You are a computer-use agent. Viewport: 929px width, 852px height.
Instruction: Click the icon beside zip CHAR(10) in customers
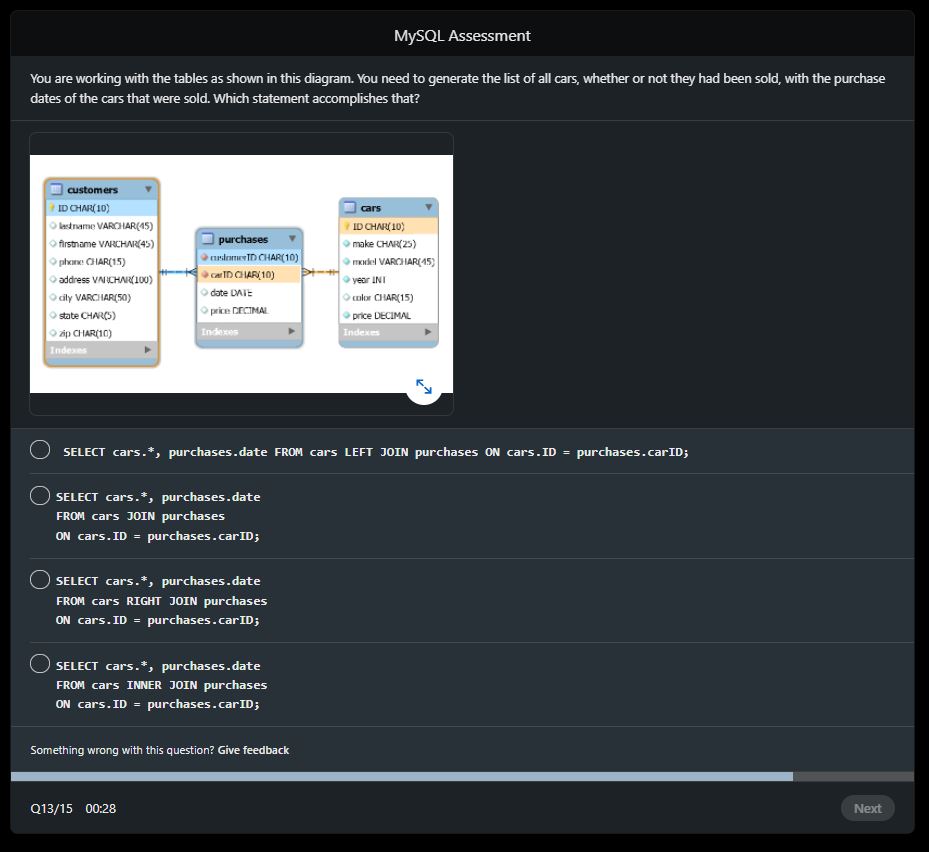click(x=54, y=332)
